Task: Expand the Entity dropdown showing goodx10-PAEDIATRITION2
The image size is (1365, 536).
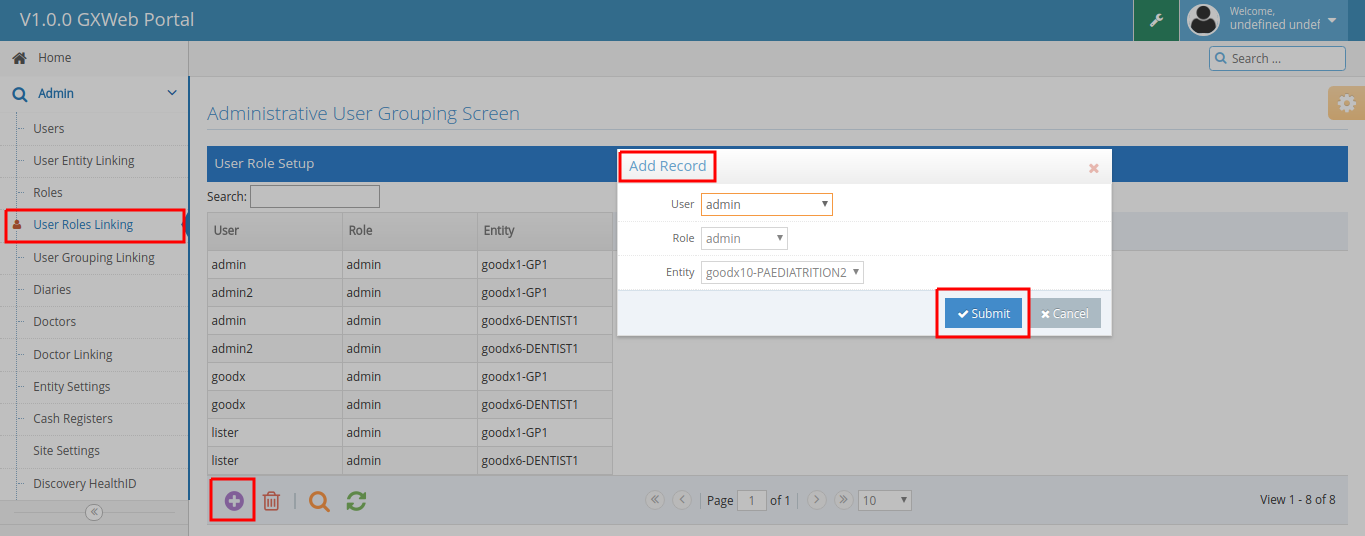Action: [782, 272]
